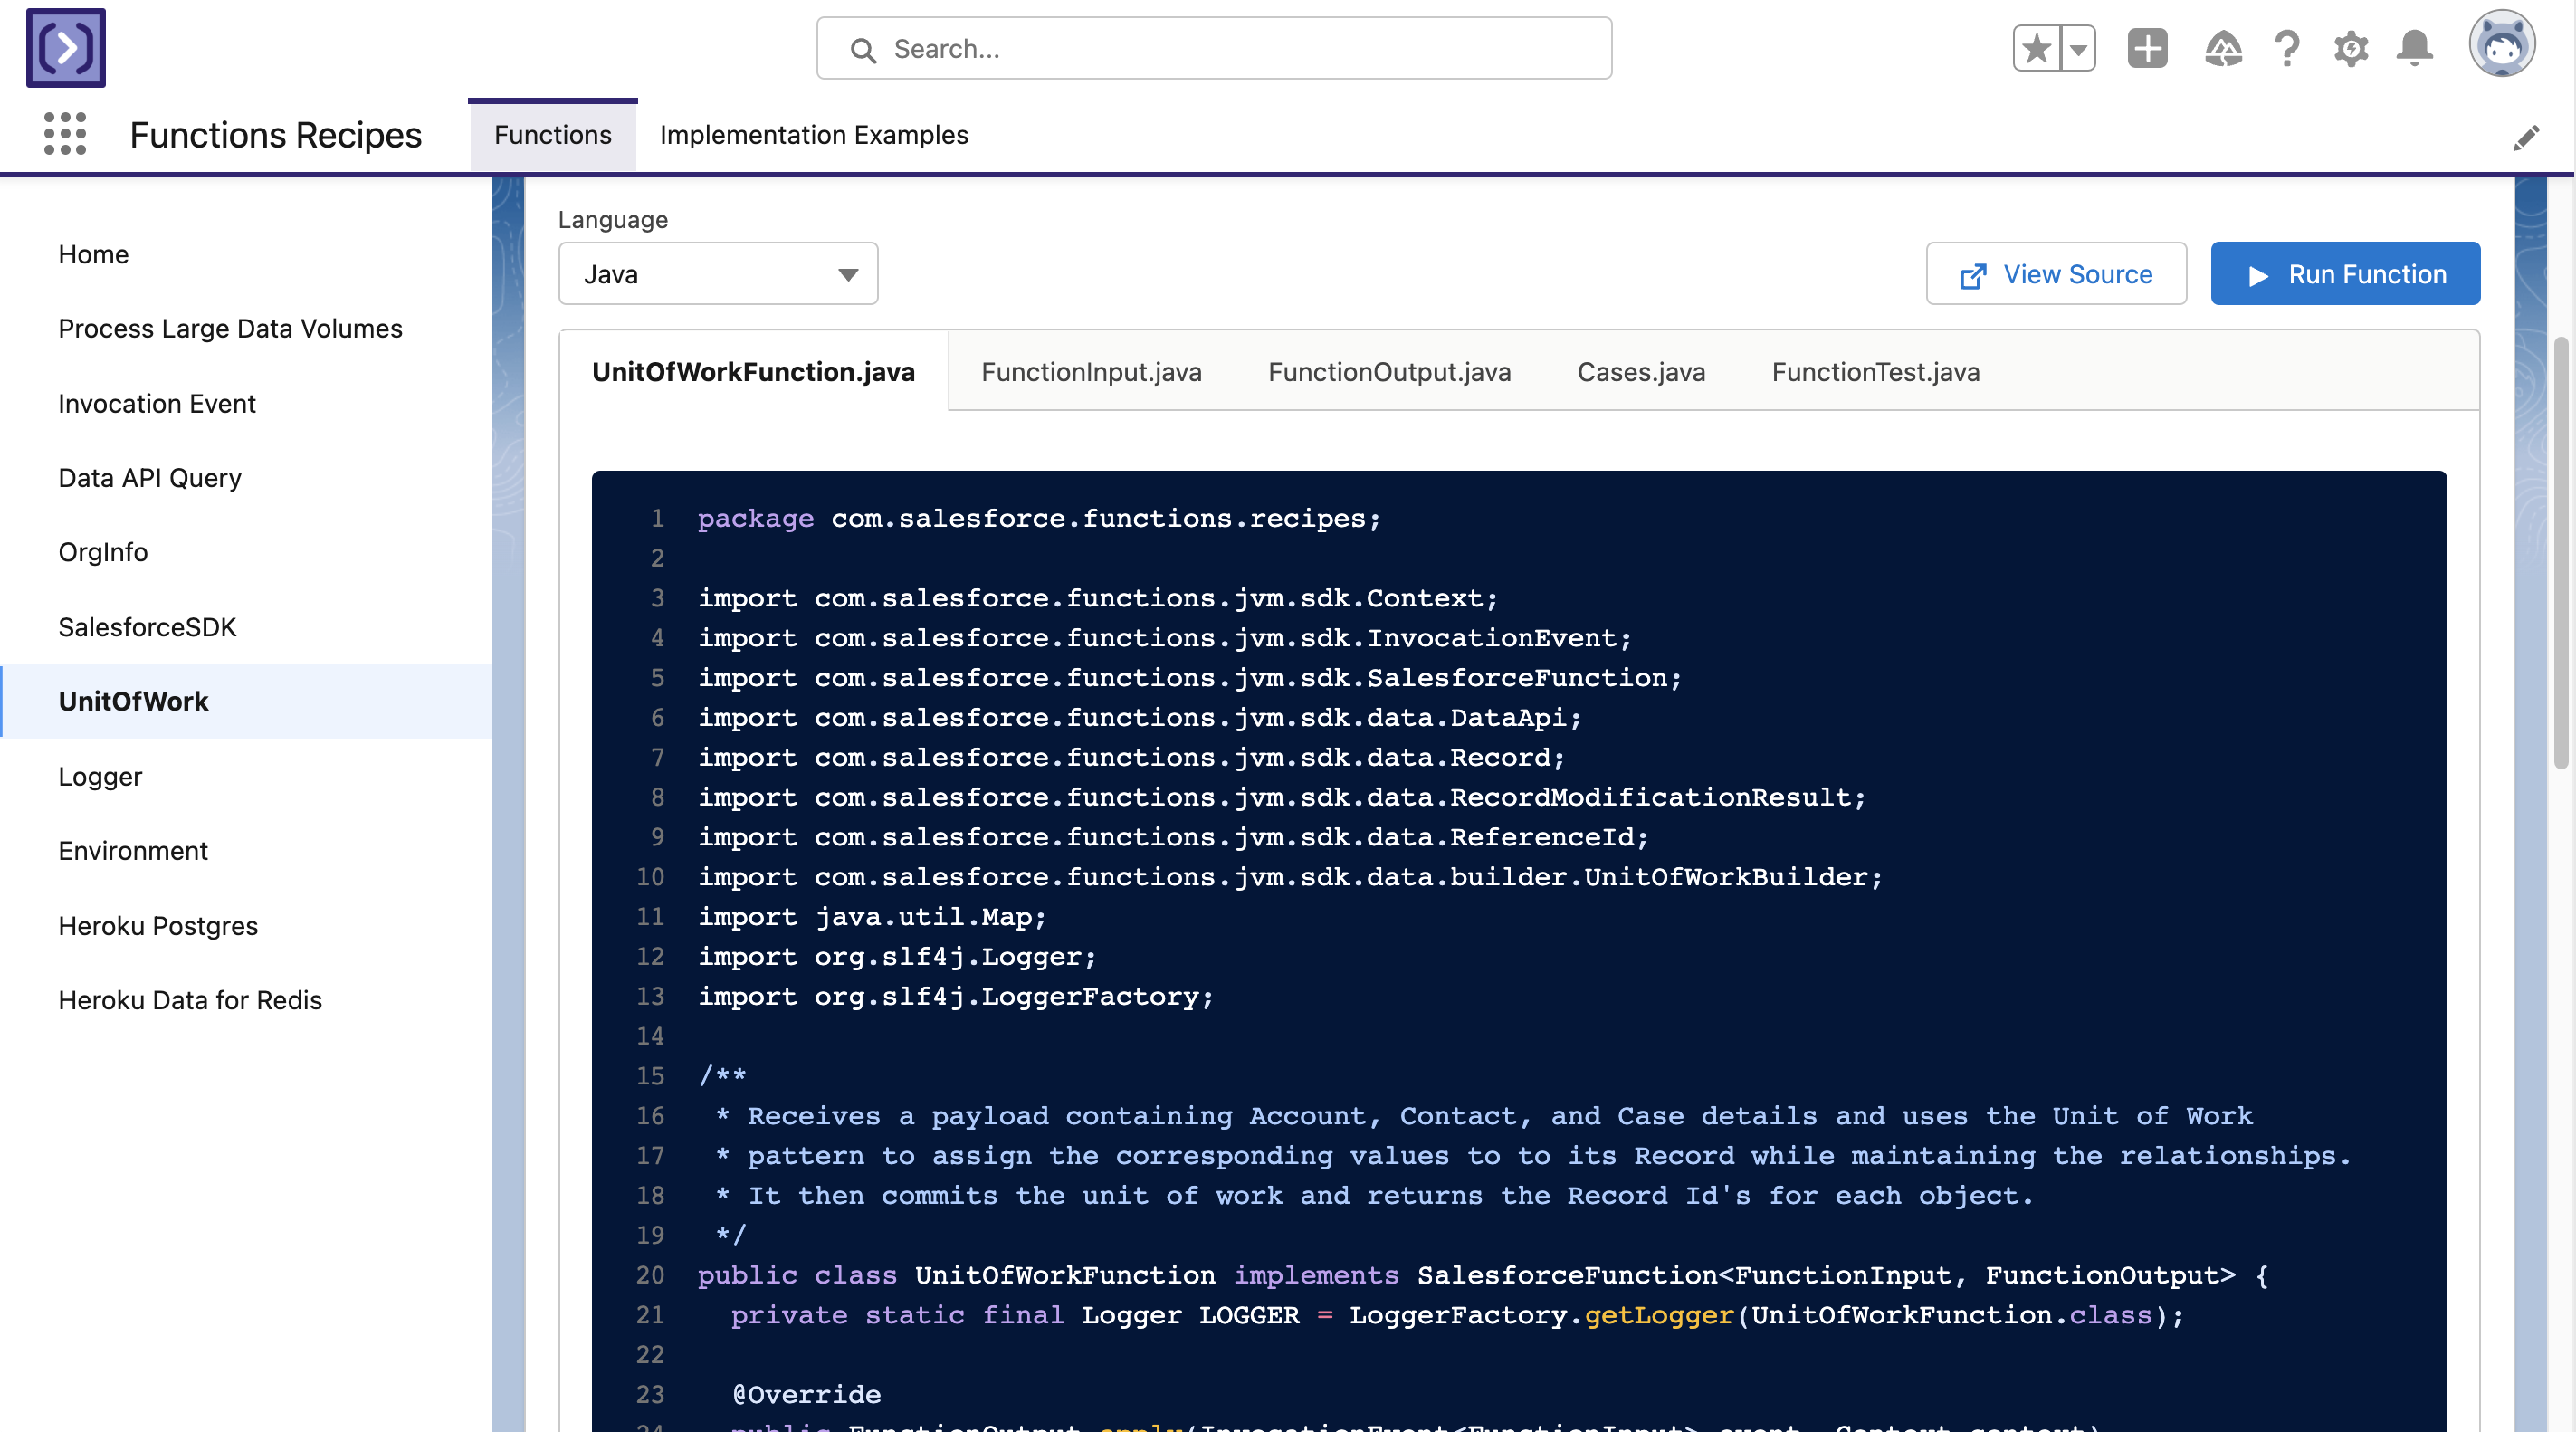Switch to Implementation Examples tab
The width and height of the screenshot is (2576, 1432).
tap(814, 135)
